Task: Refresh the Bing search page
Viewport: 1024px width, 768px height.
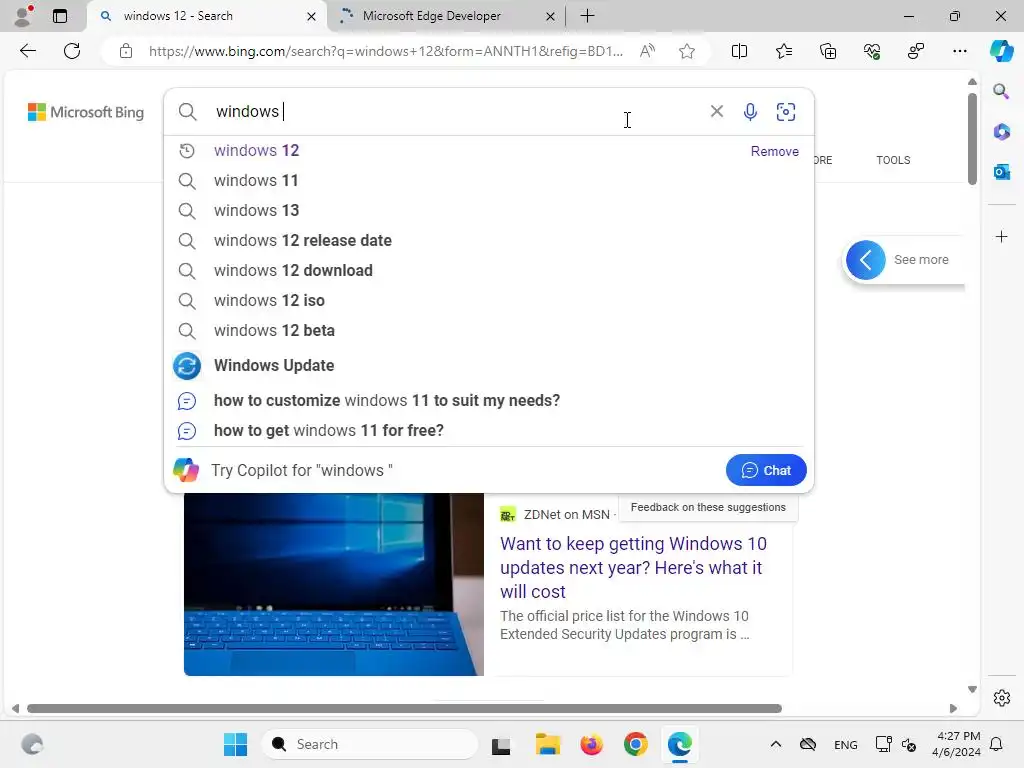Action: pos(72,51)
